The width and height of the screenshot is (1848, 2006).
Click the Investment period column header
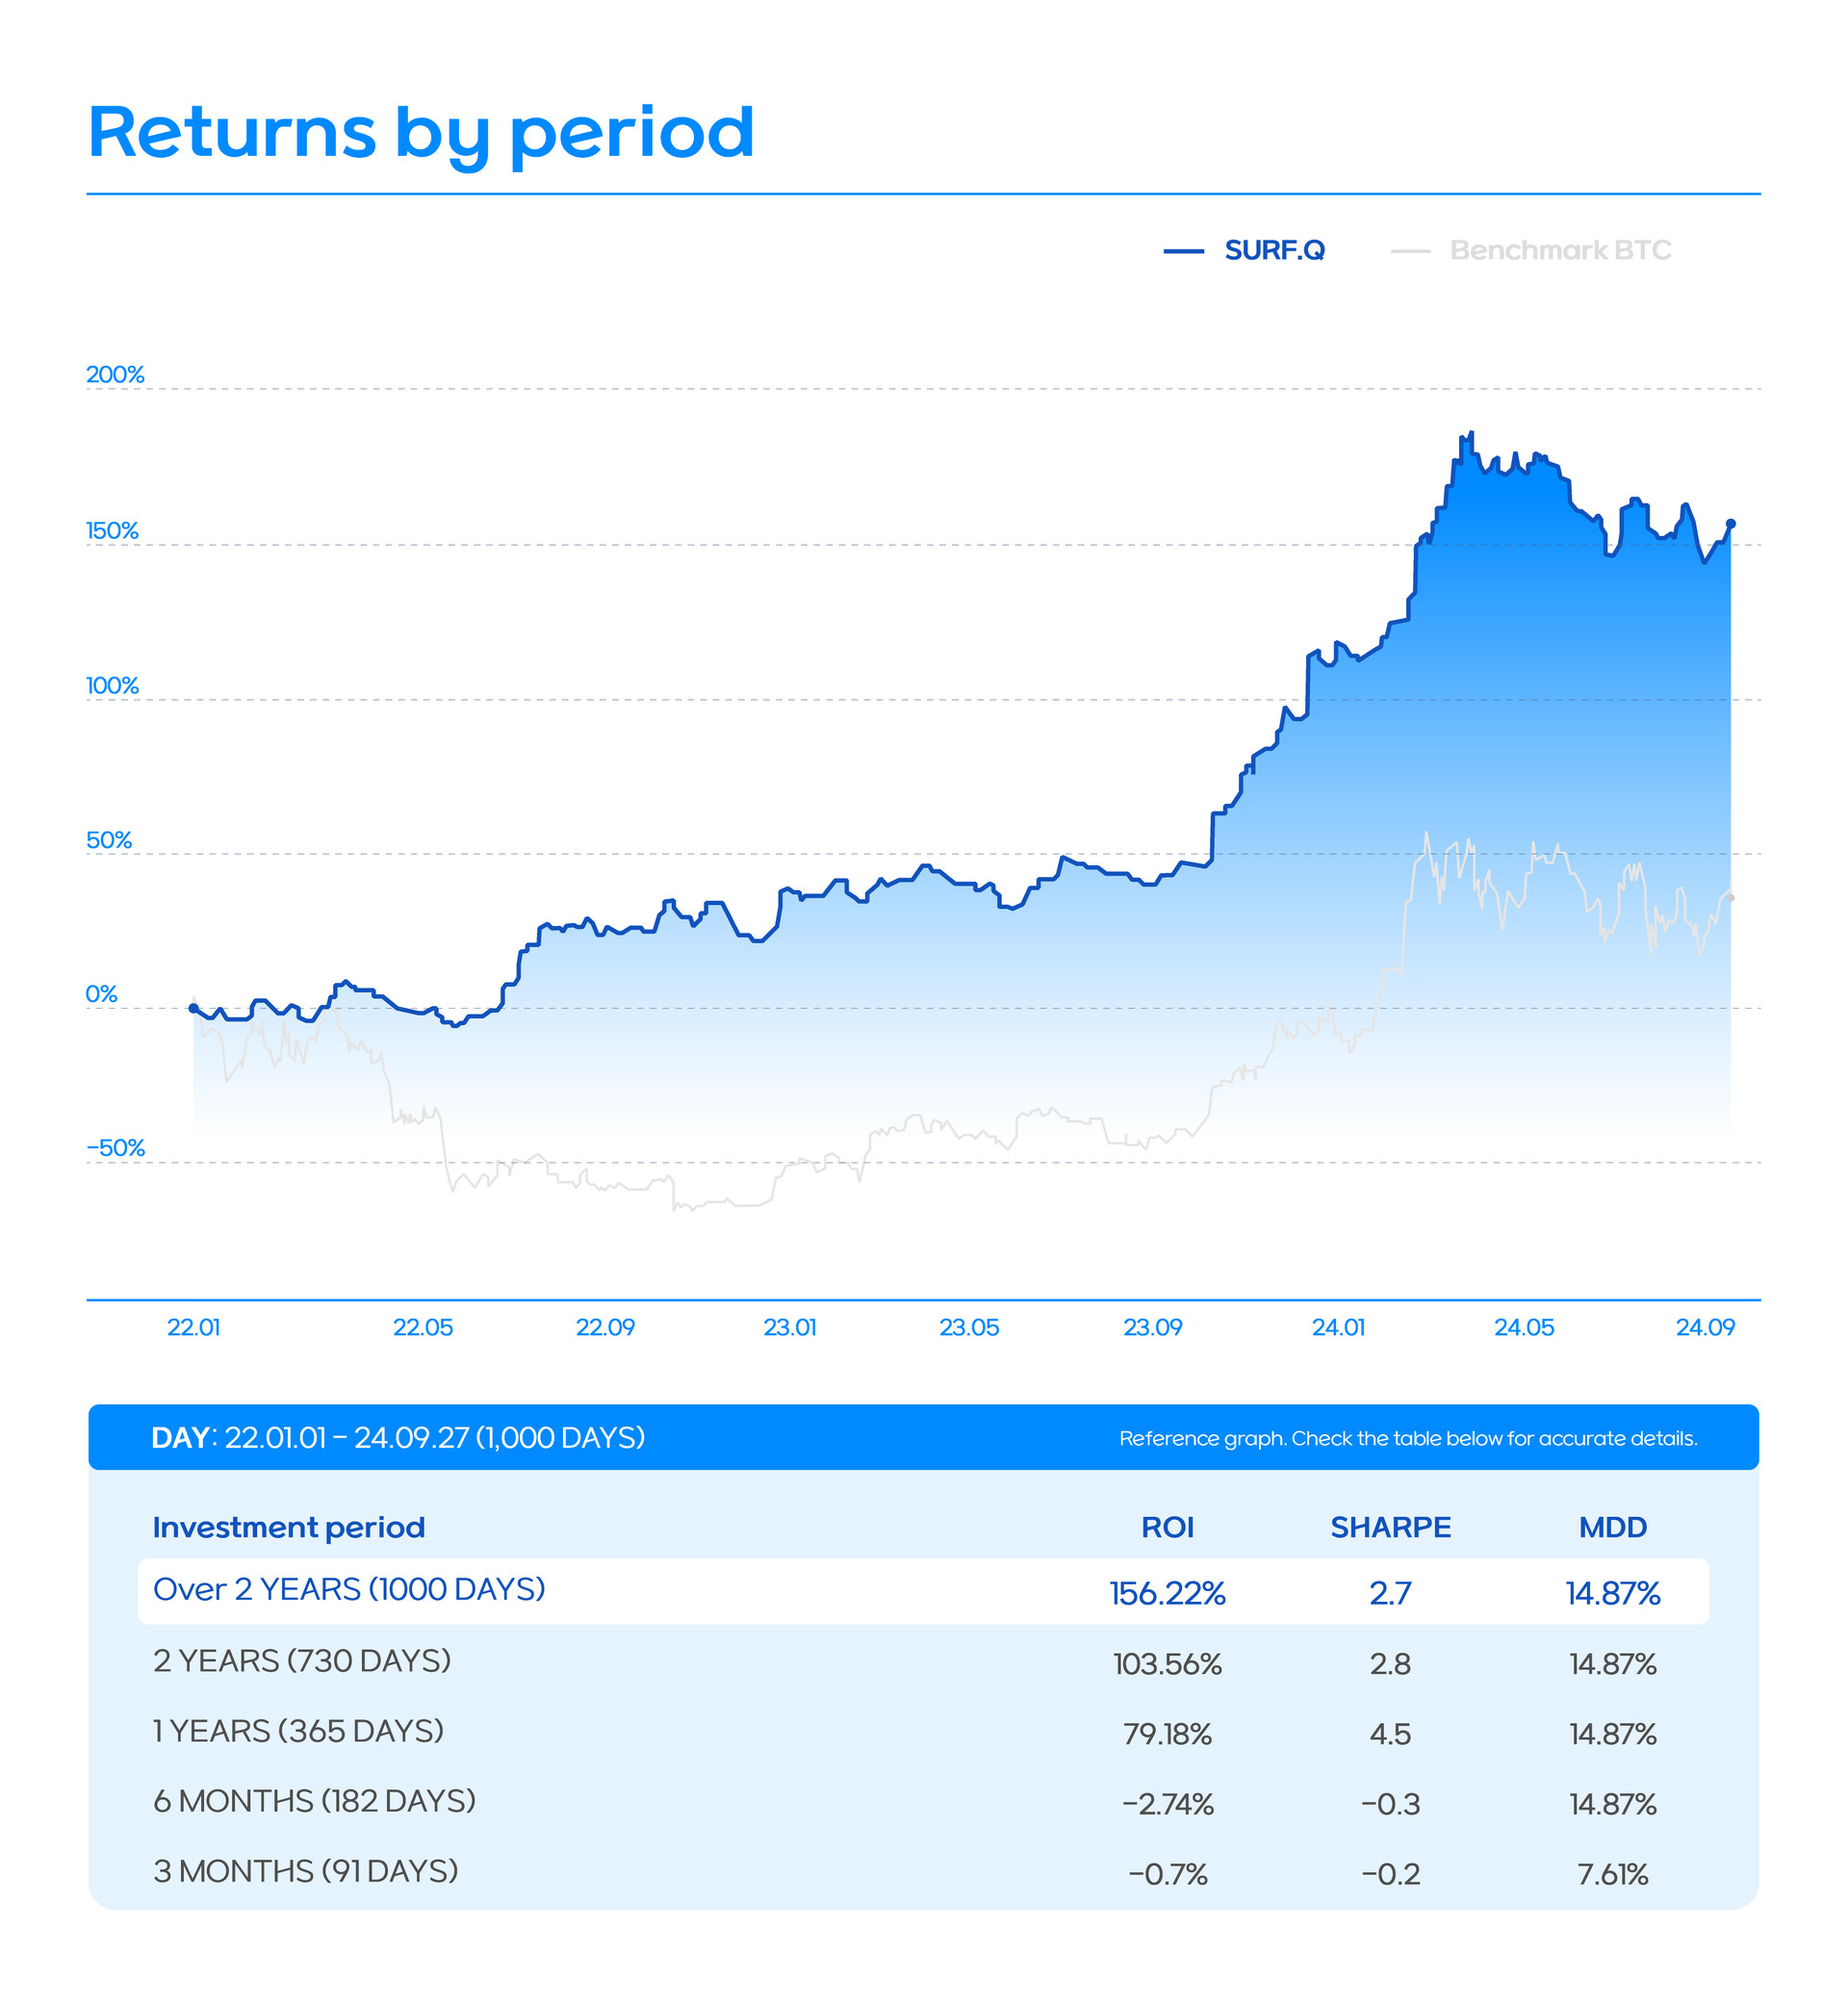[289, 1527]
